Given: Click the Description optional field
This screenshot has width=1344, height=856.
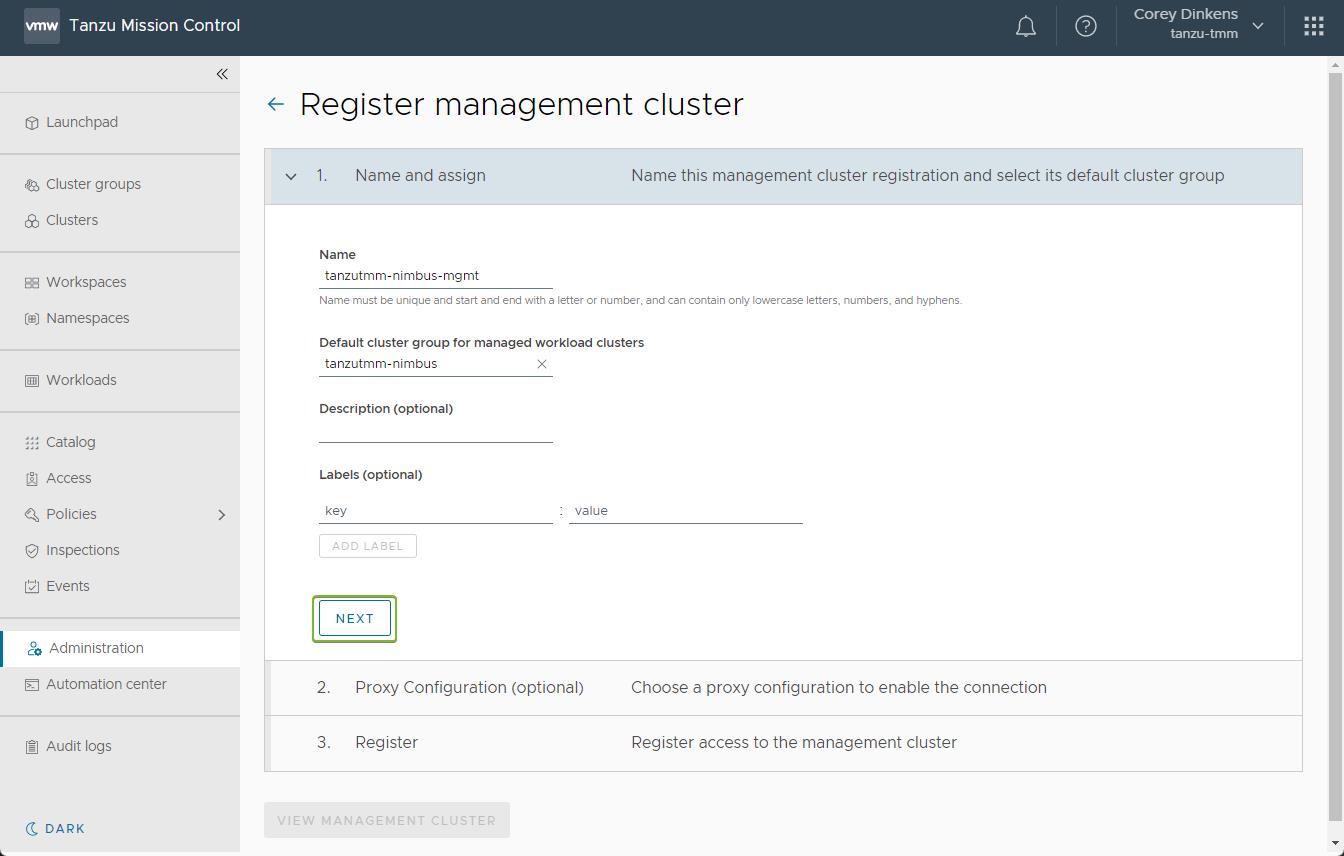Looking at the screenshot, I should tap(436, 430).
